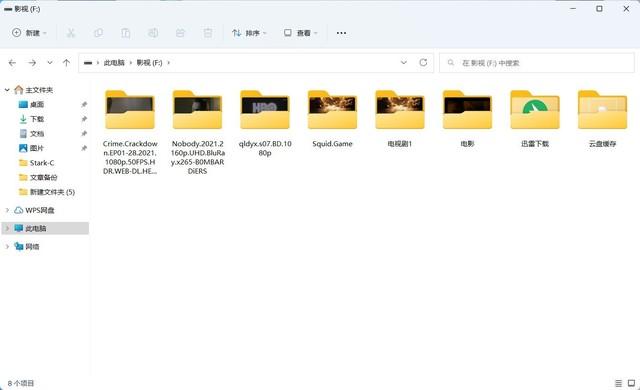Click the Share icon in toolbar
The image size is (640, 390).
180,33
